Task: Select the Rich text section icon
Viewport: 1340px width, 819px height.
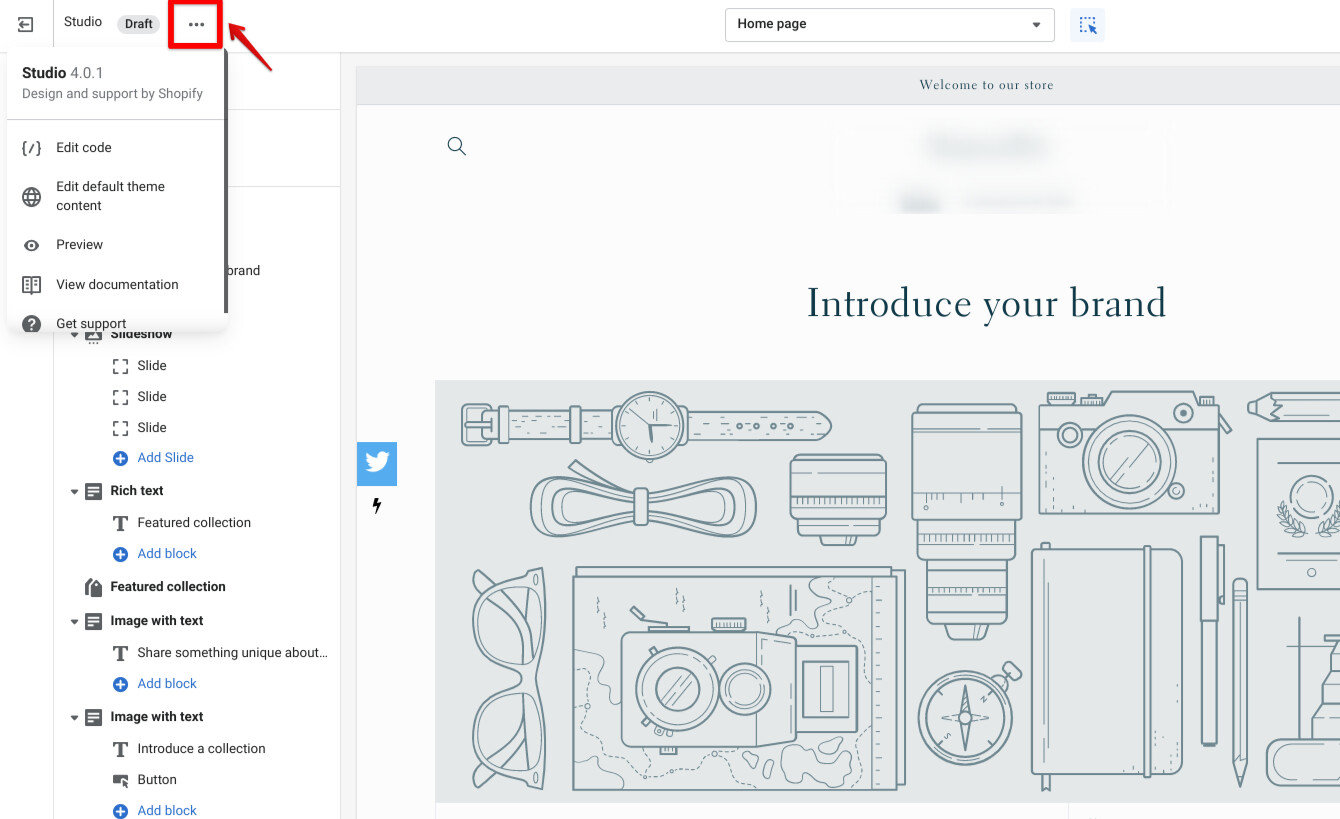Action: (93, 491)
